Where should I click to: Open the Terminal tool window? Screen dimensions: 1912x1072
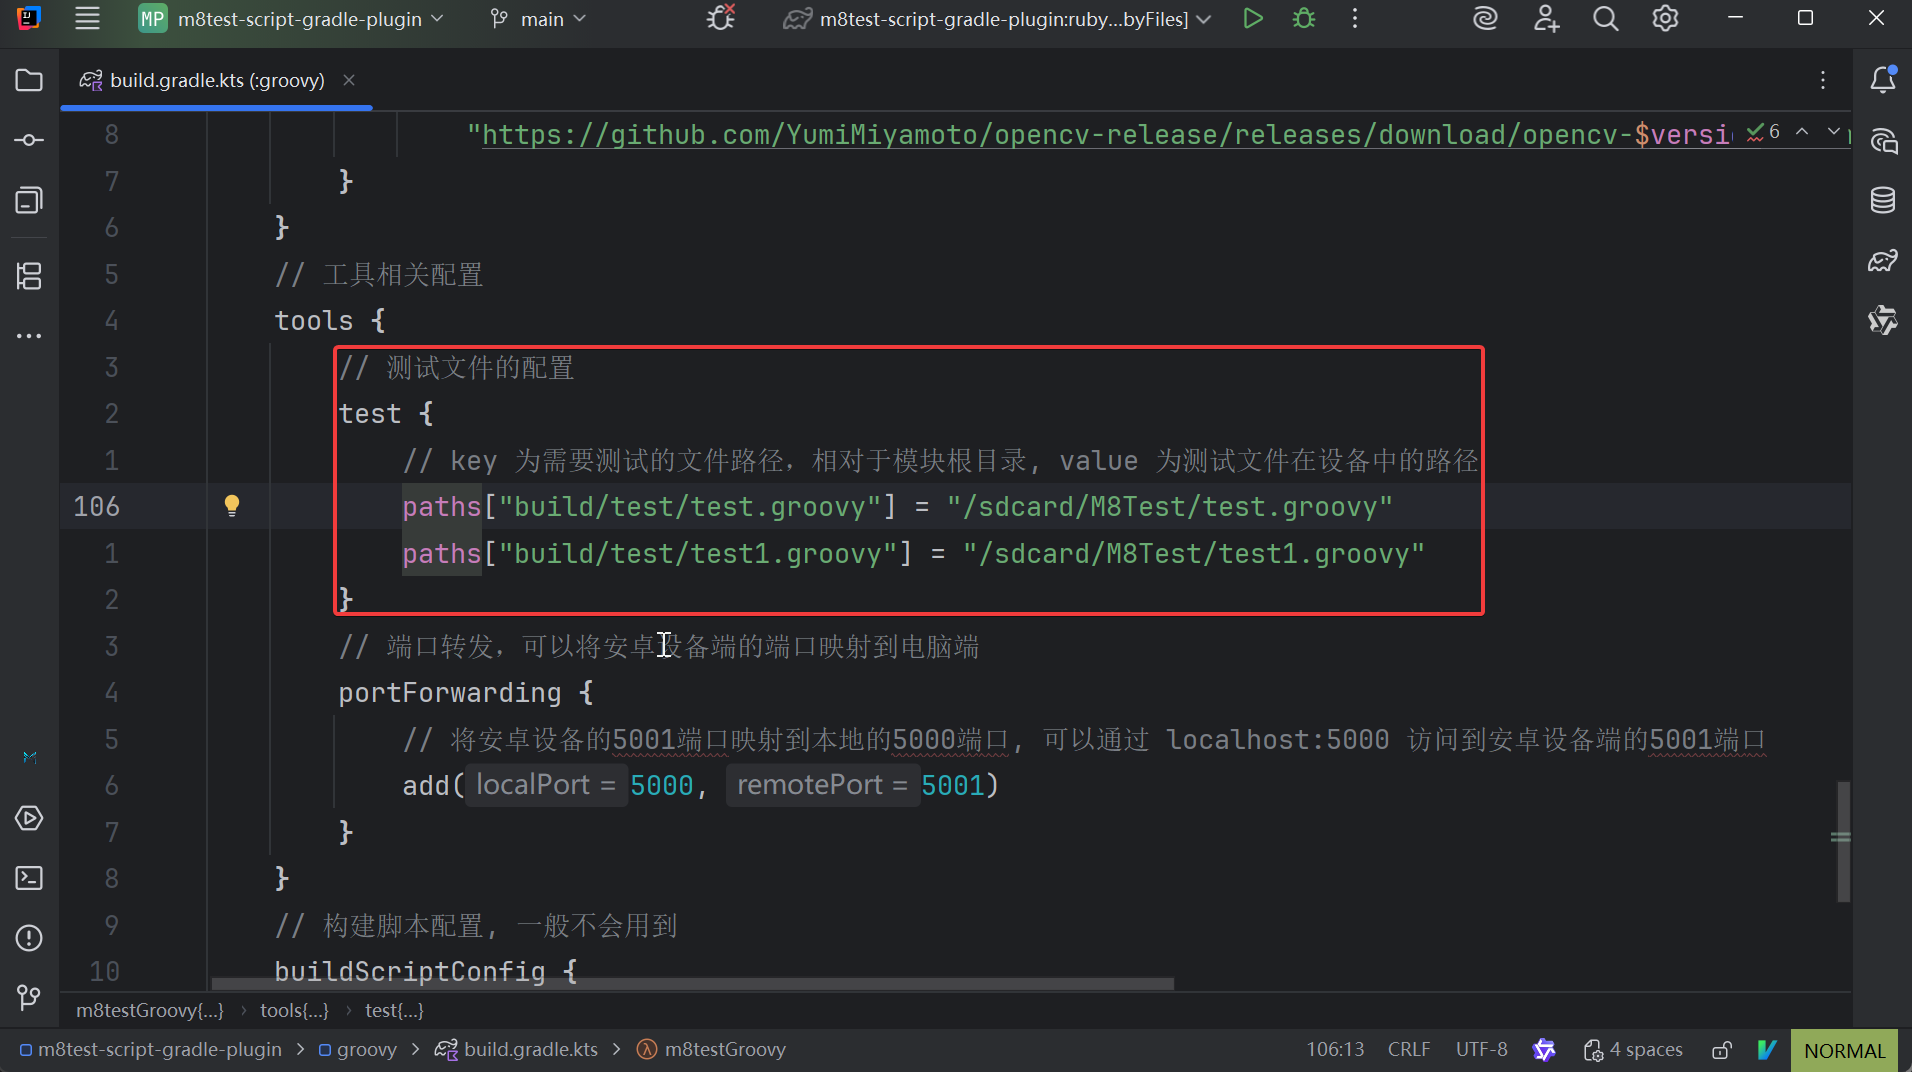(x=29, y=878)
